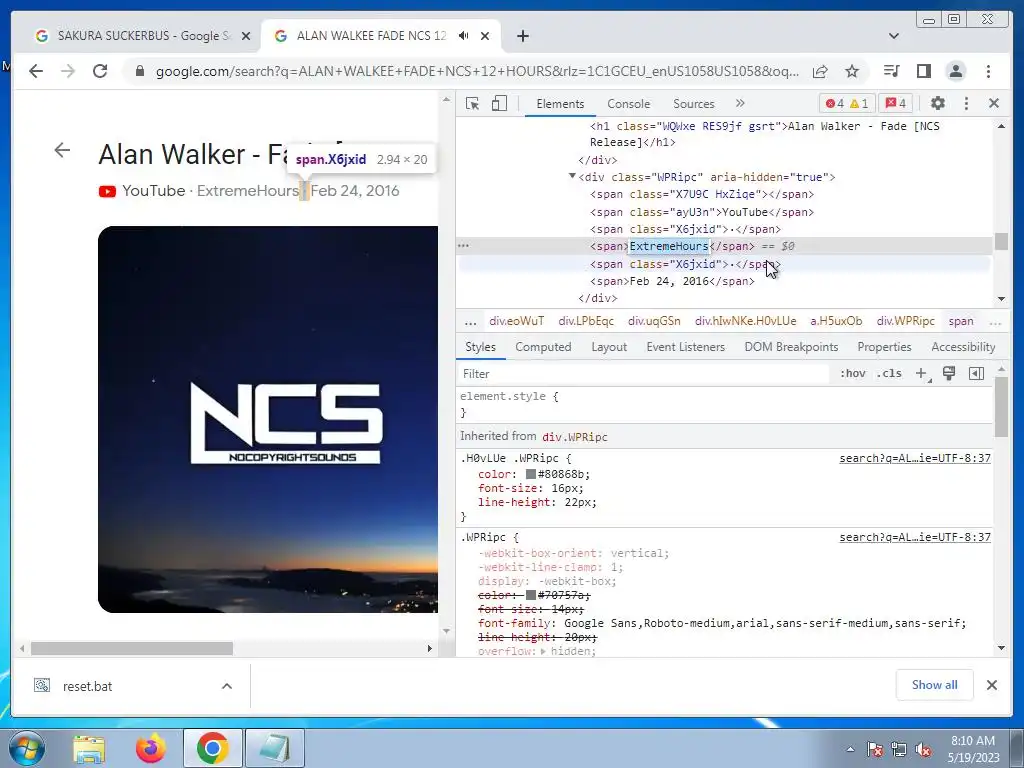Toggle the .cls class editor

coord(889,374)
